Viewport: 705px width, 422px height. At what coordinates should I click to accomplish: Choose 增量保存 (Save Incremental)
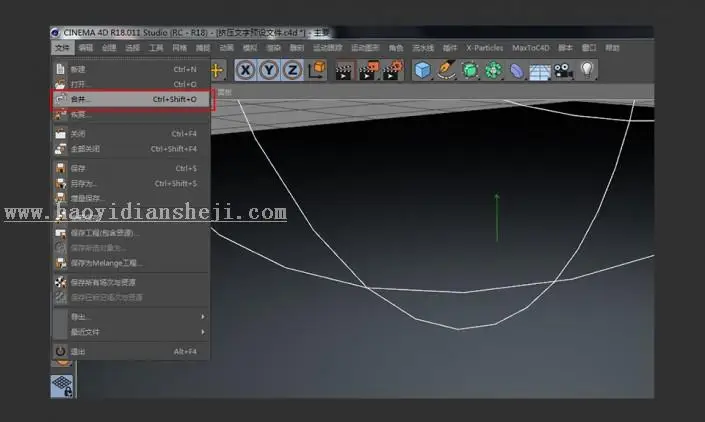pyautogui.click(x=131, y=198)
